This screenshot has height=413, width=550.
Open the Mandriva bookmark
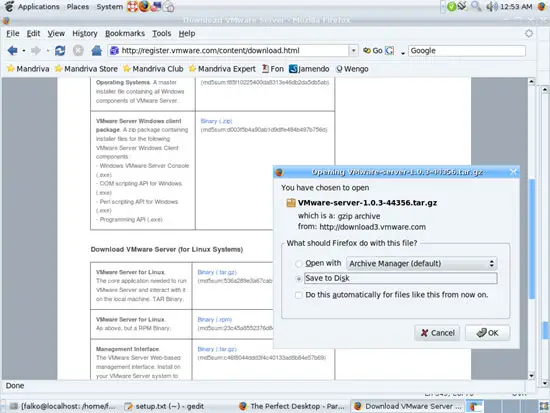tap(28, 69)
